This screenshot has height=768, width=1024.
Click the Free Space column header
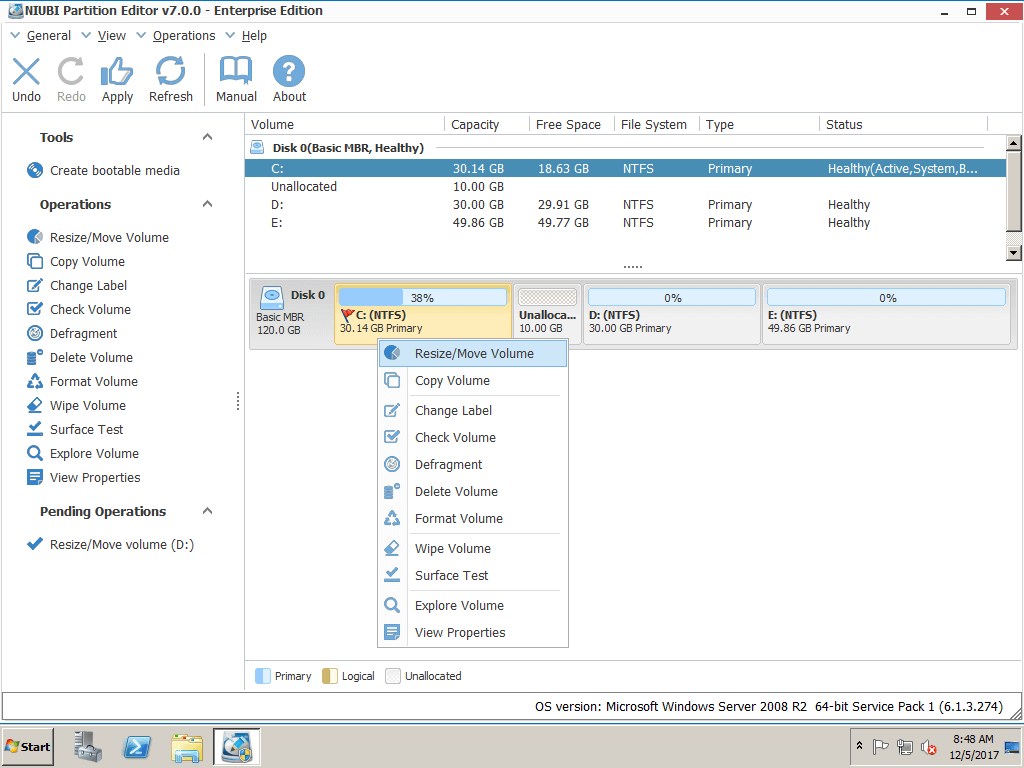(571, 124)
